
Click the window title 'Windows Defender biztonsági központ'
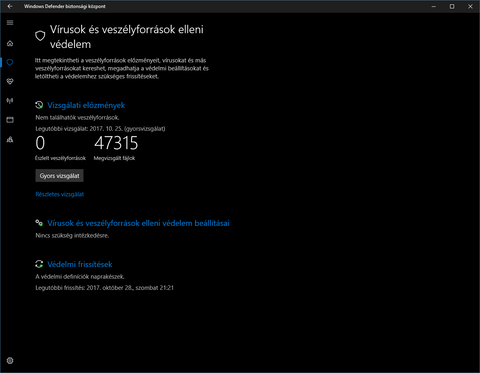[x=65, y=6]
